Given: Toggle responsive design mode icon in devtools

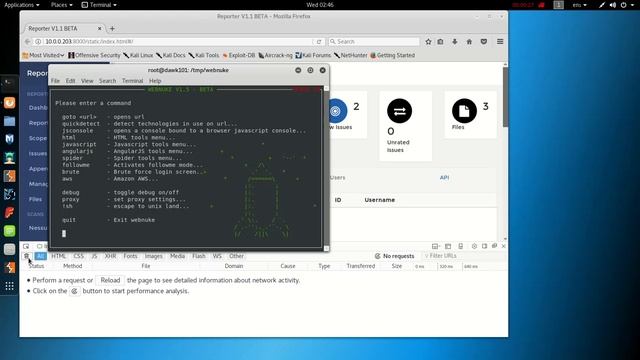Looking at the screenshot, I should click(460, 246).
